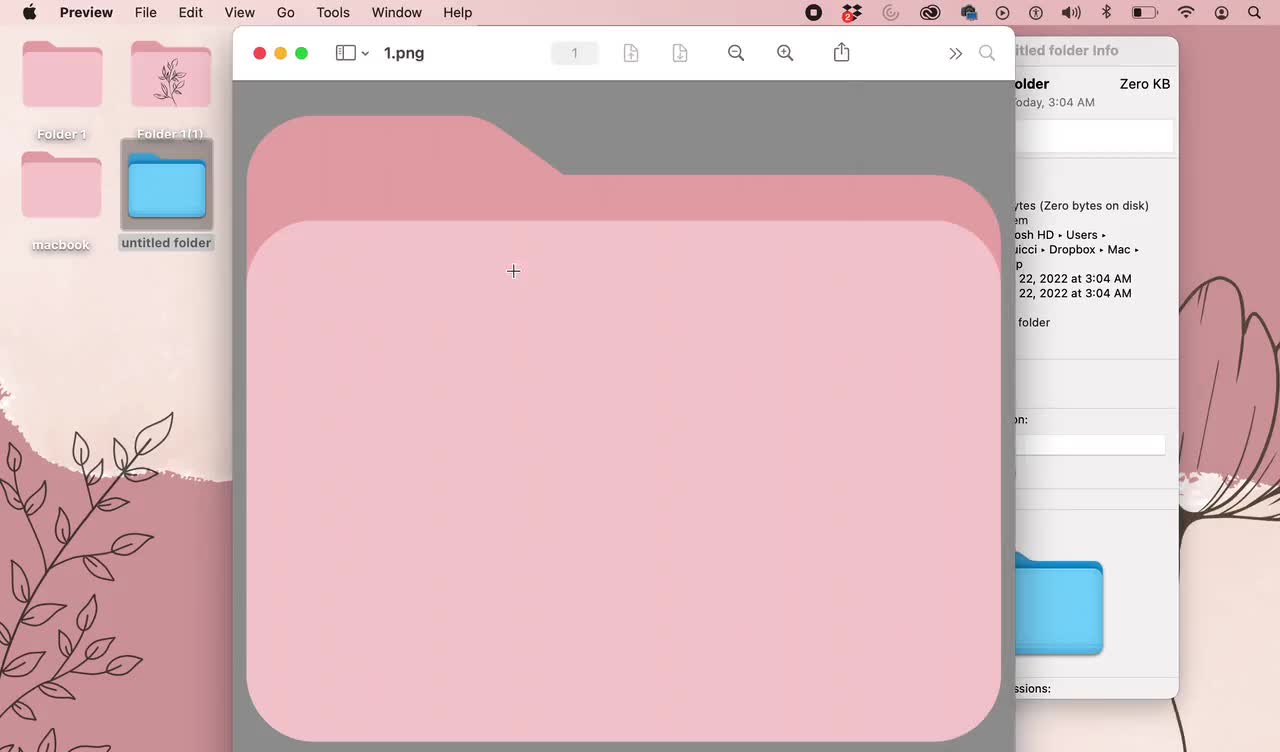Open the Creative Cloud menu bar icon

930,12
